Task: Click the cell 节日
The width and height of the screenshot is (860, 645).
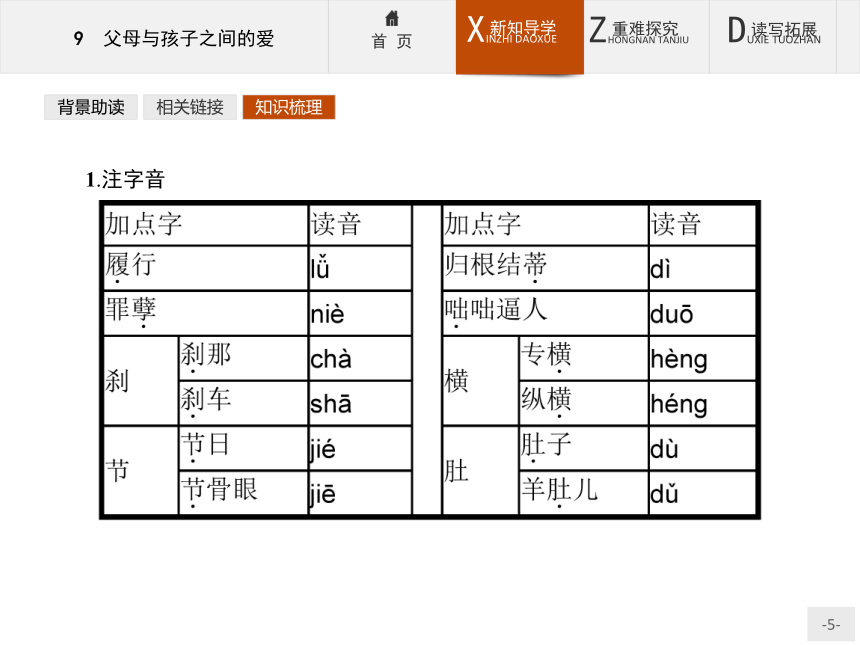Action: click(244, 448)
